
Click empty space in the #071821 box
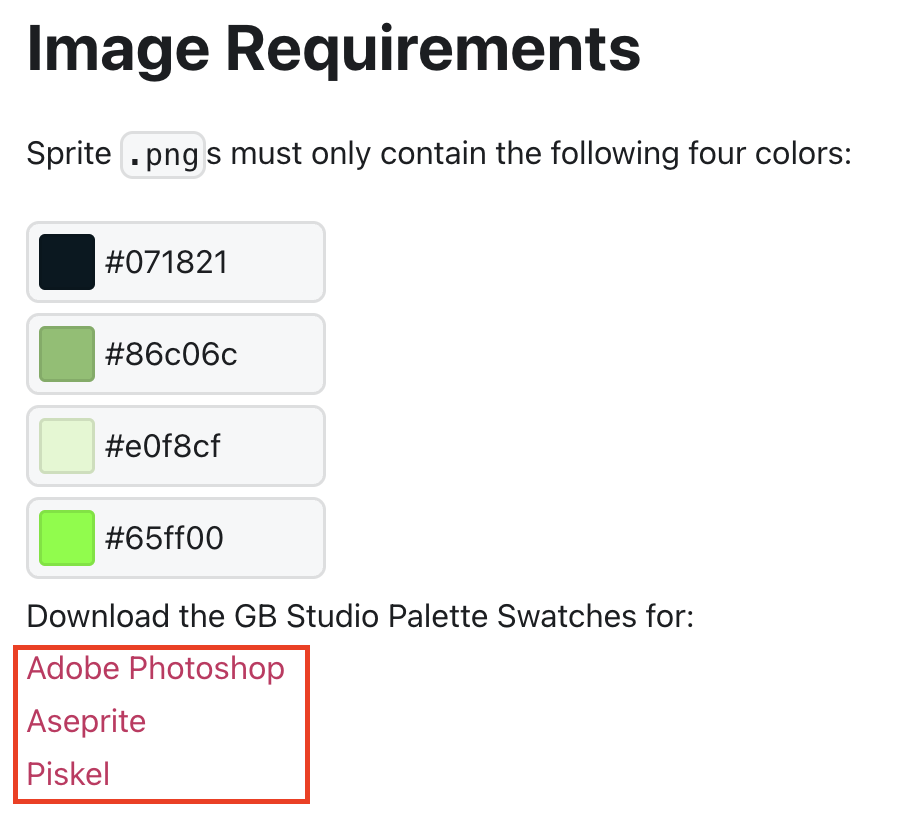280,262
